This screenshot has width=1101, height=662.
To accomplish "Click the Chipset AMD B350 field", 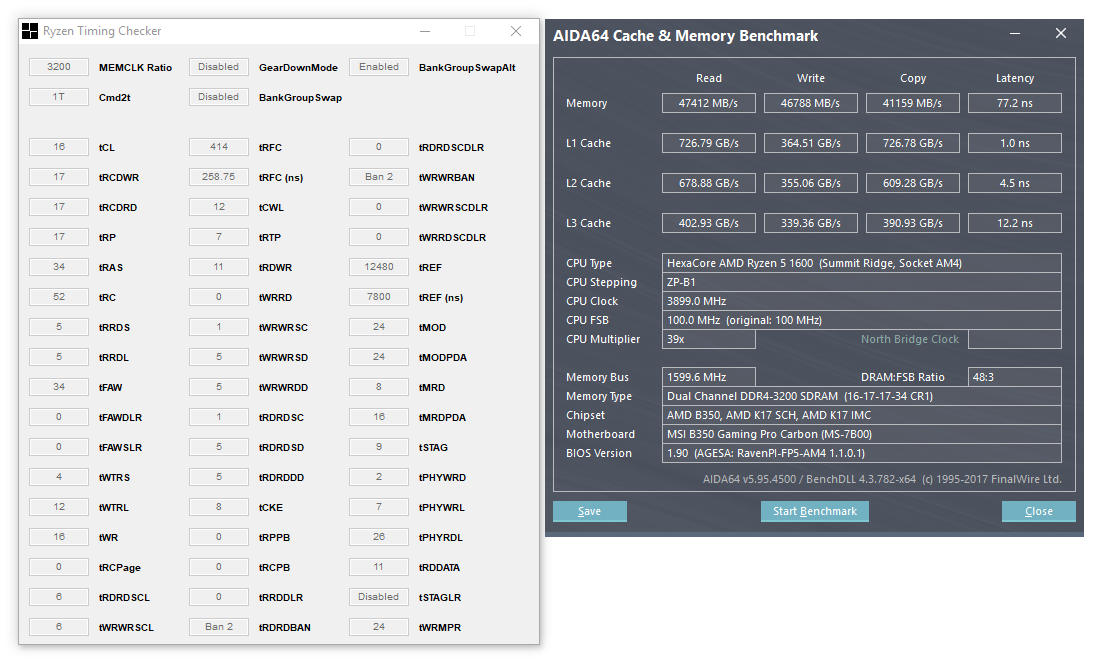I will [862, 415].
